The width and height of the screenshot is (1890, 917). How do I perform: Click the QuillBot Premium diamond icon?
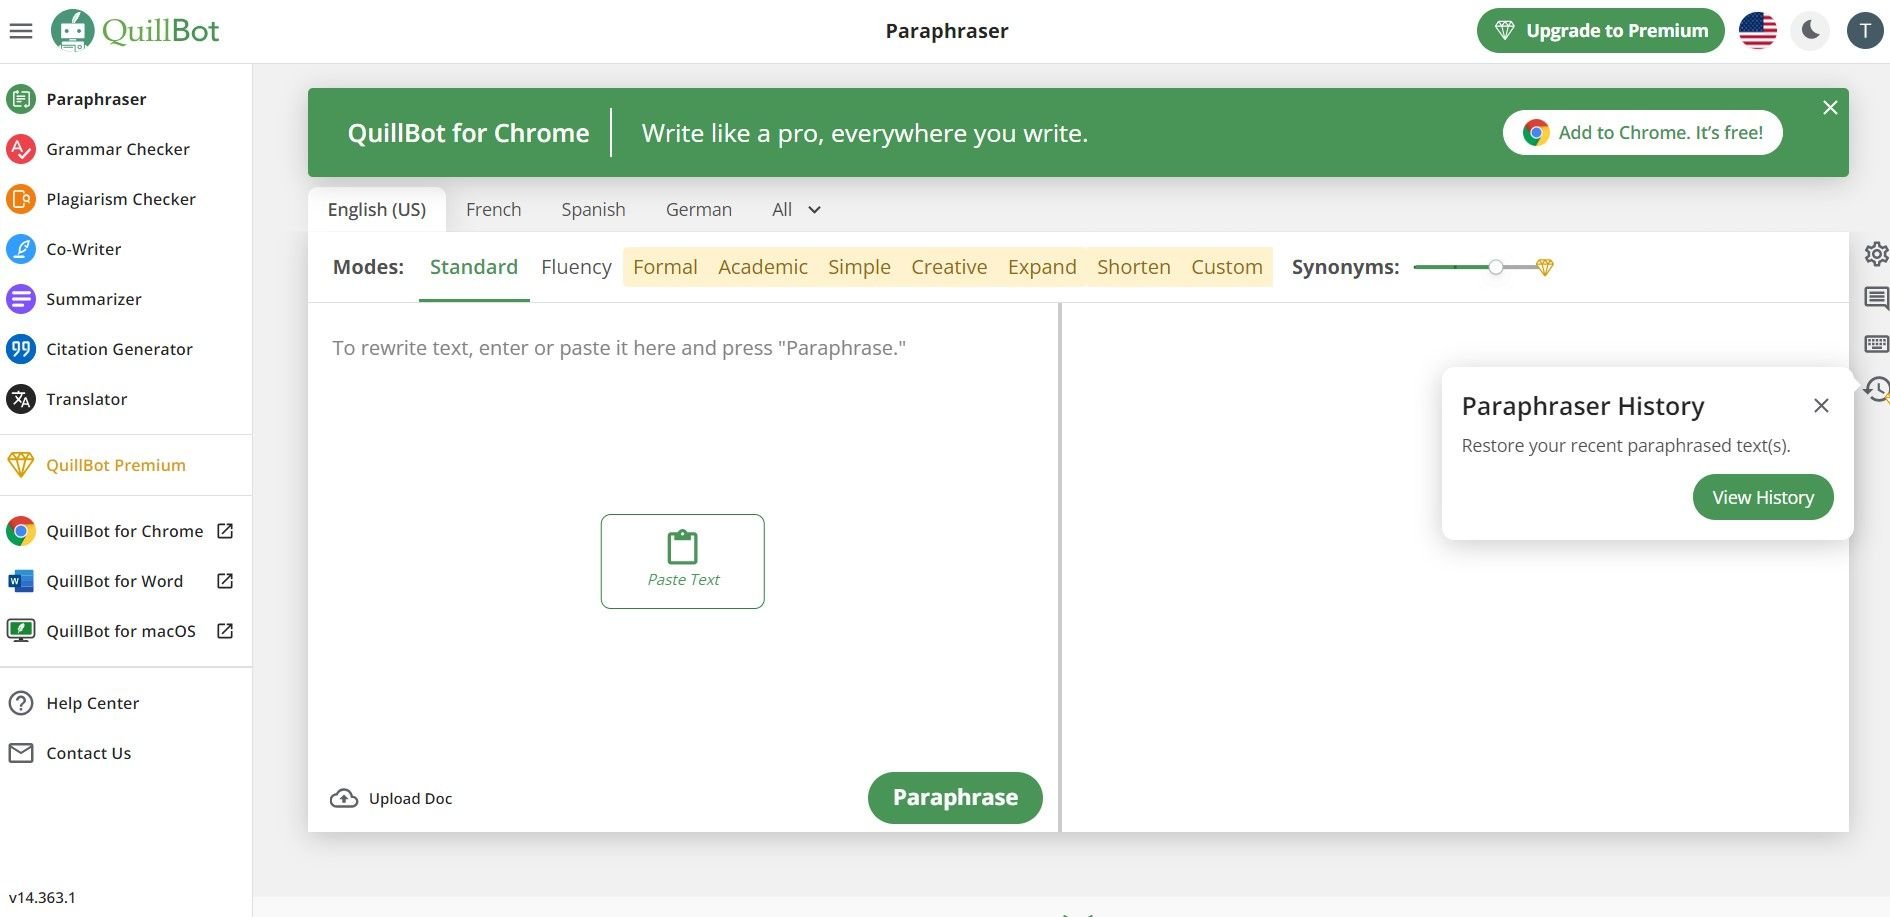21,465
